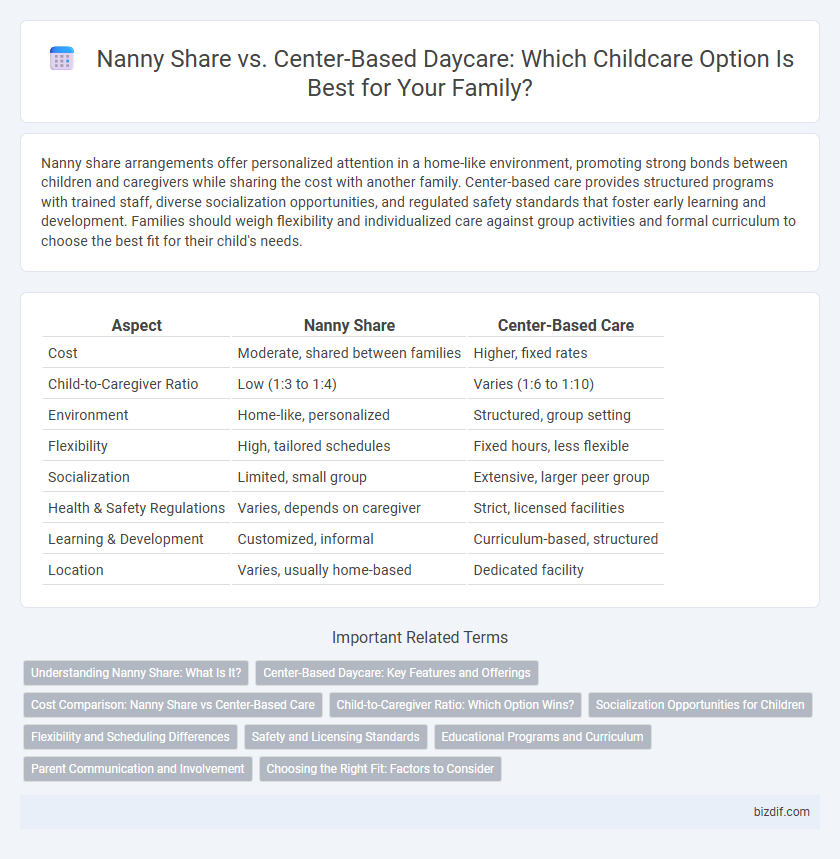Click 'Dedicated facility' cell
This screenshot has width=840, height=859.
click(x=565, y=570)
